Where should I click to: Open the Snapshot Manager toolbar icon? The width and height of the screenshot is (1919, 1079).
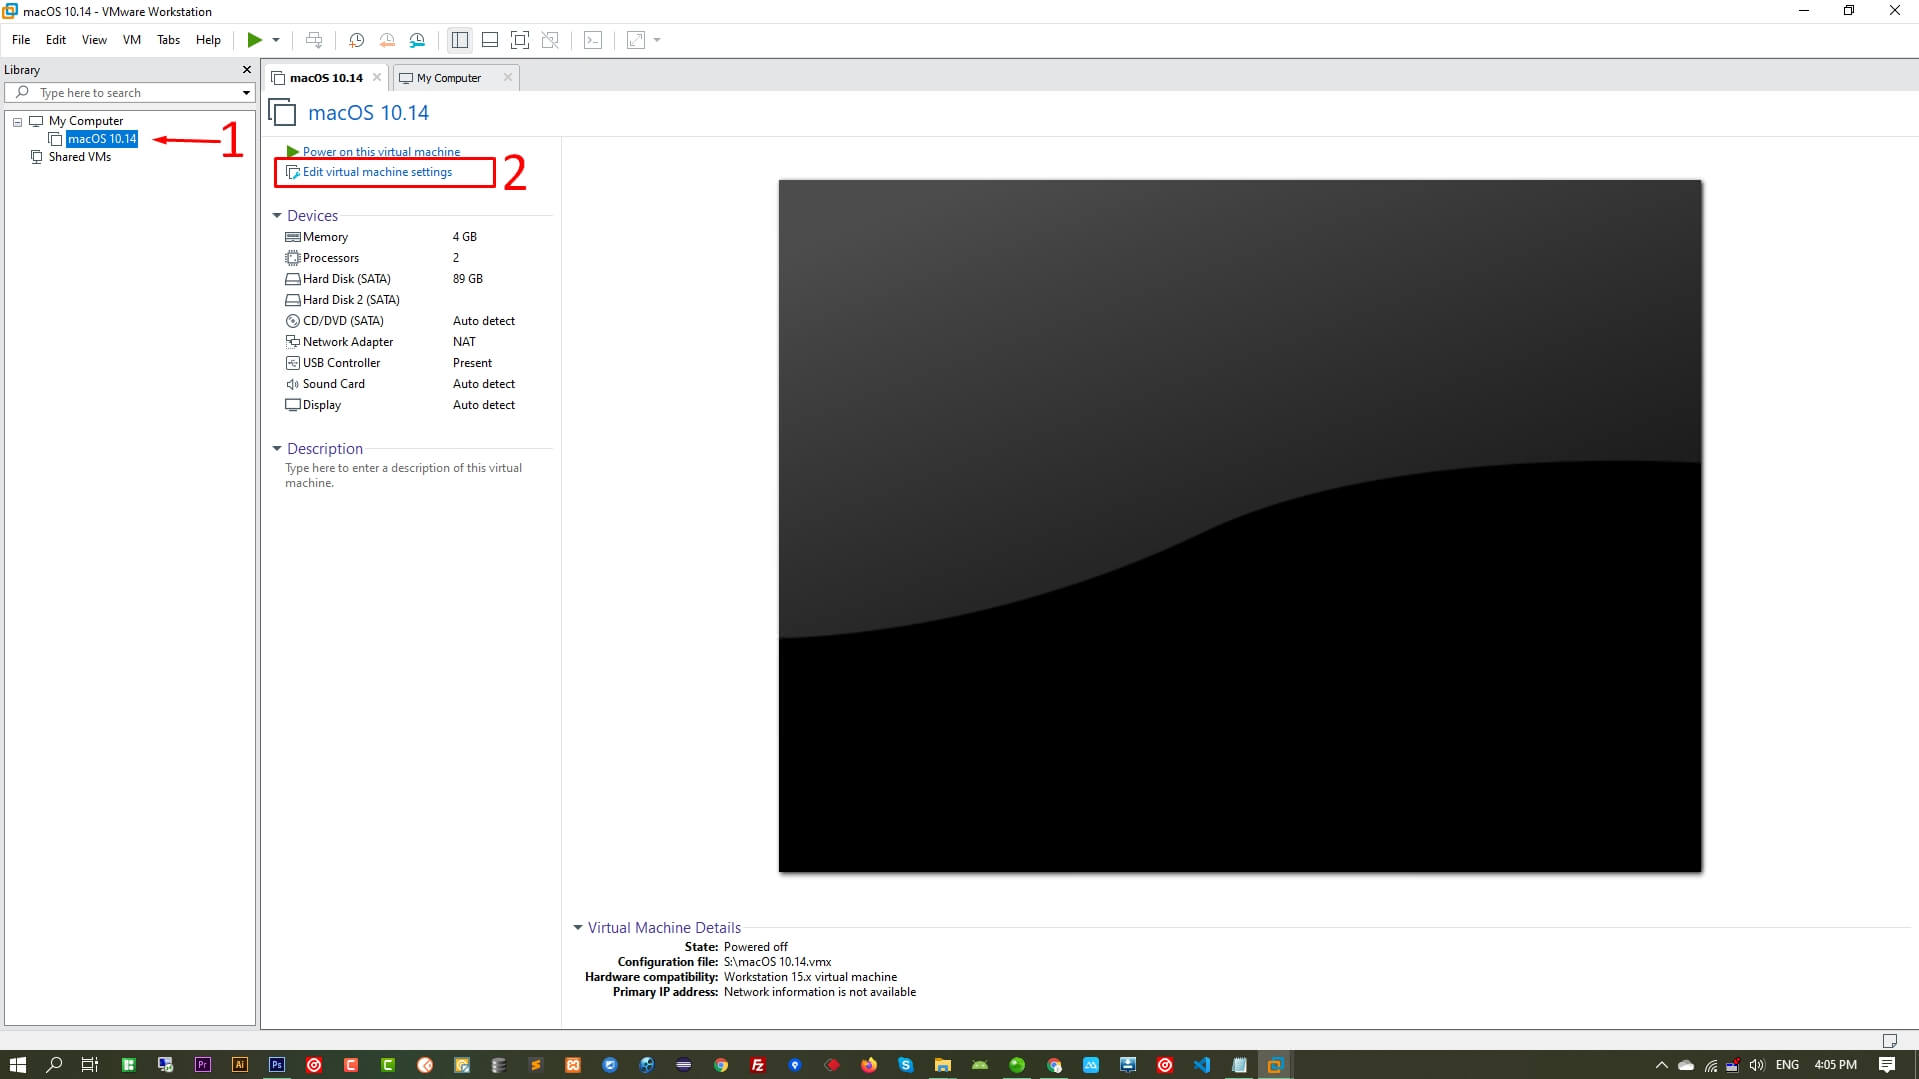click(417, 40)
